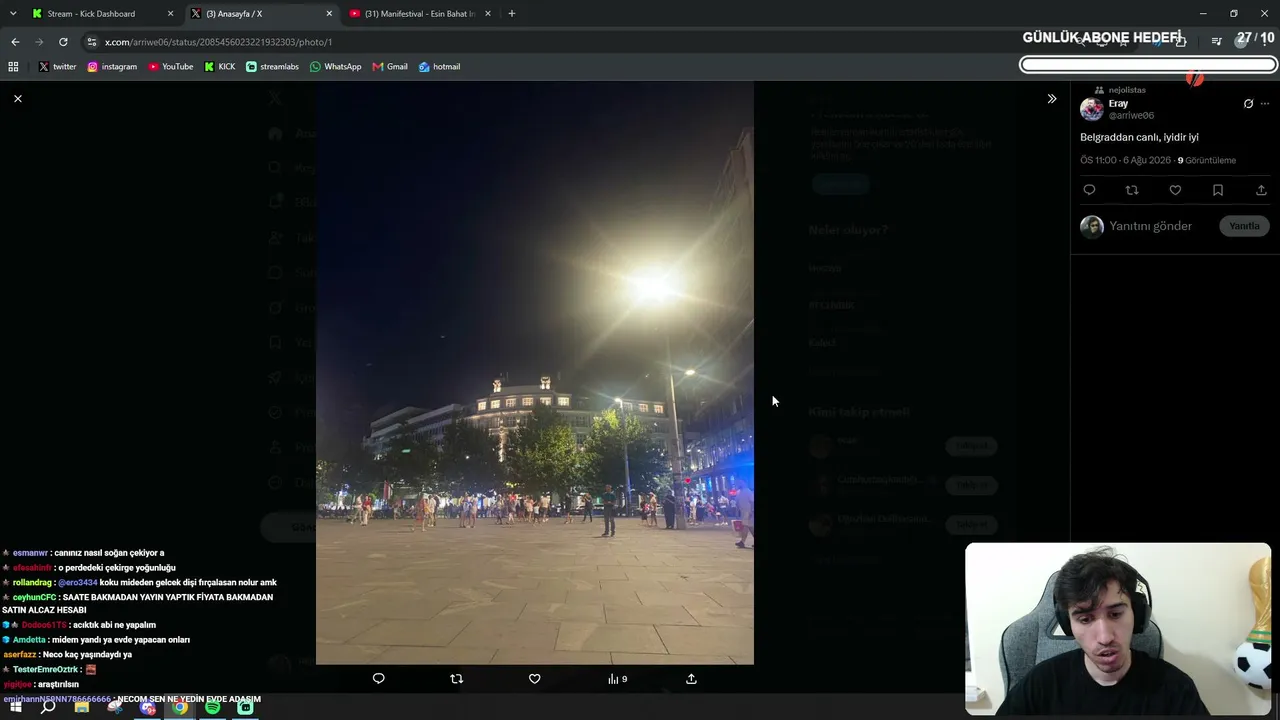Open the instagram bookmark

click(x=112, y=67)
